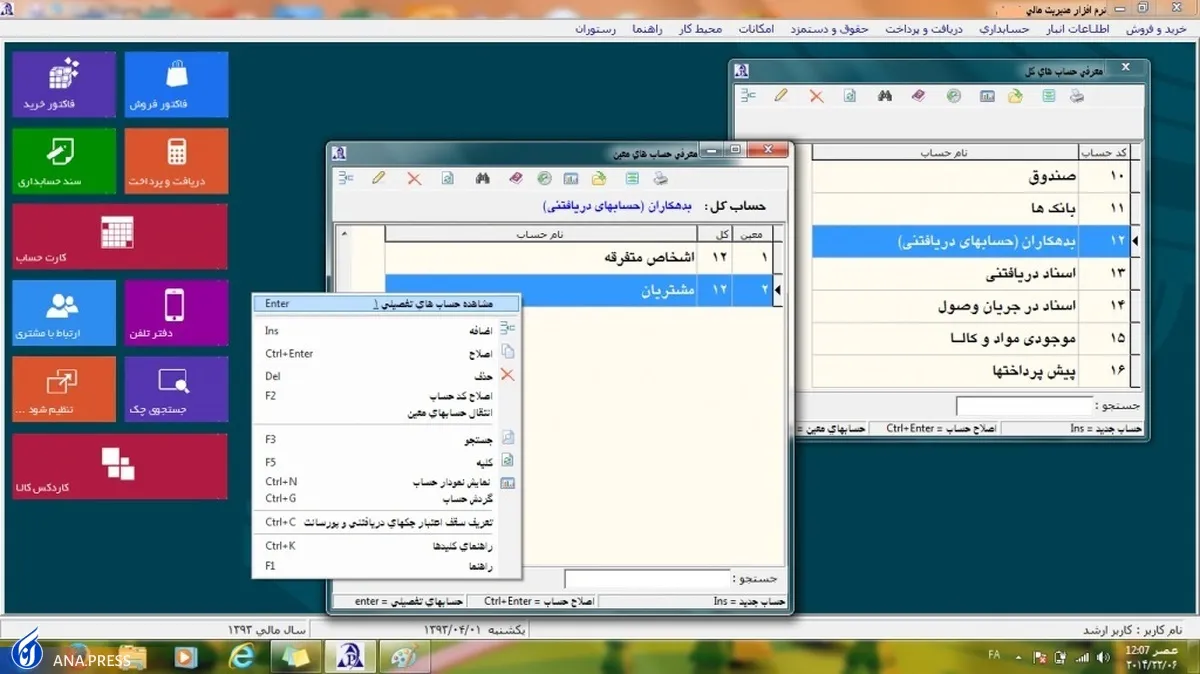The width and height of the screenshot is (1200, 674).
Task: Open the کاردکس کالا tile
Action: tap(119, 466)
